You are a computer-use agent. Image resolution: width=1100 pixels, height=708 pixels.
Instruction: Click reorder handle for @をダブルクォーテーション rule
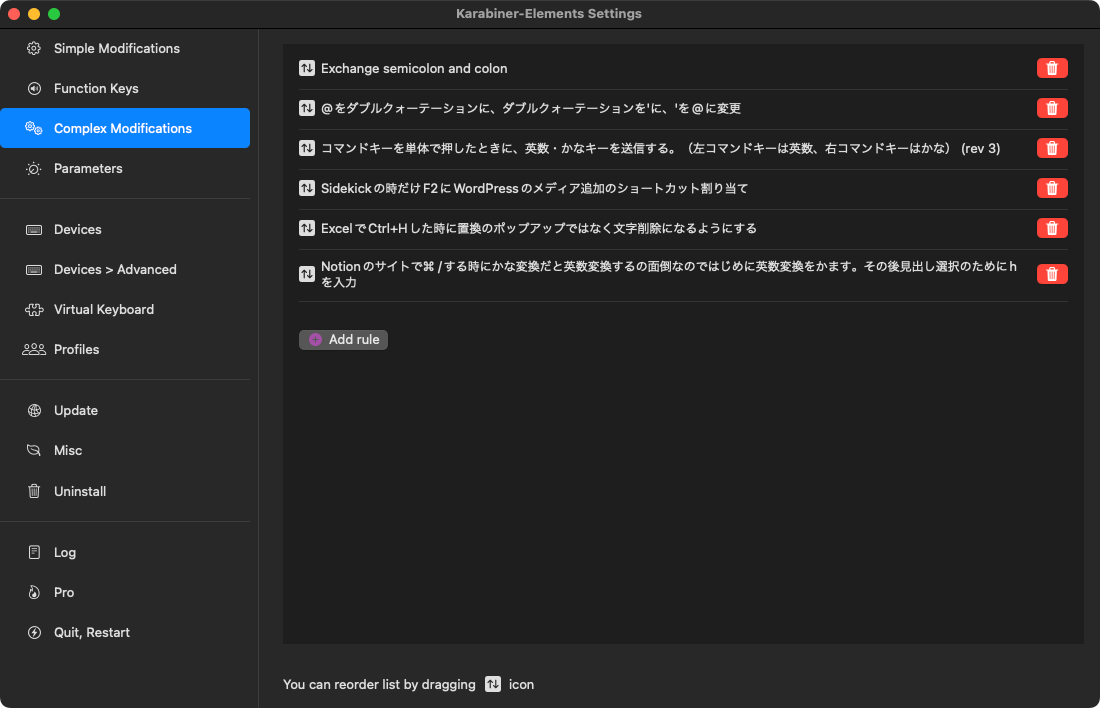pos(307,108)
